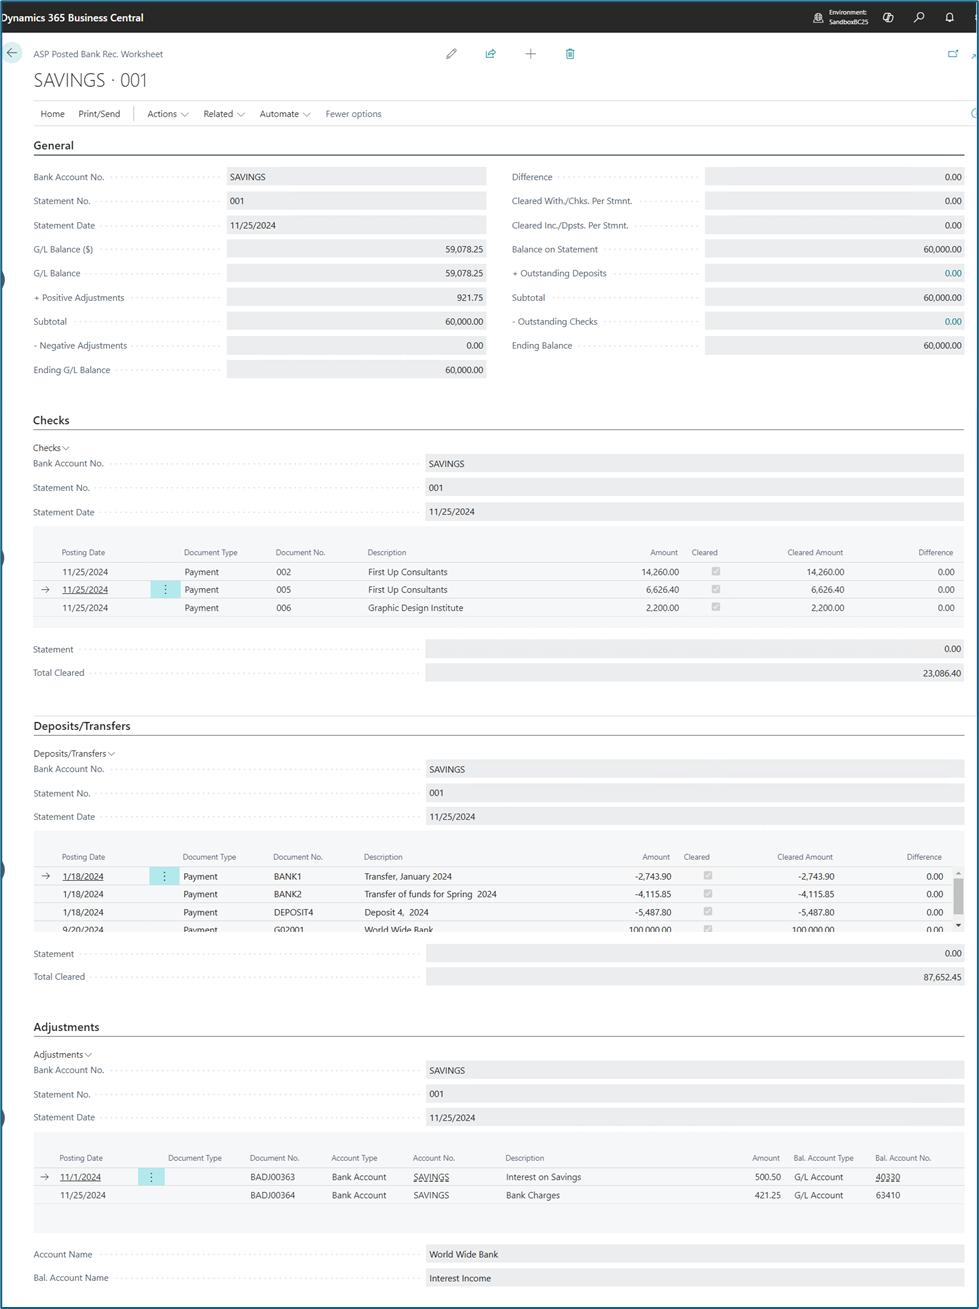
Task: Open the Print/Send menu
Action: coord(99,114)
